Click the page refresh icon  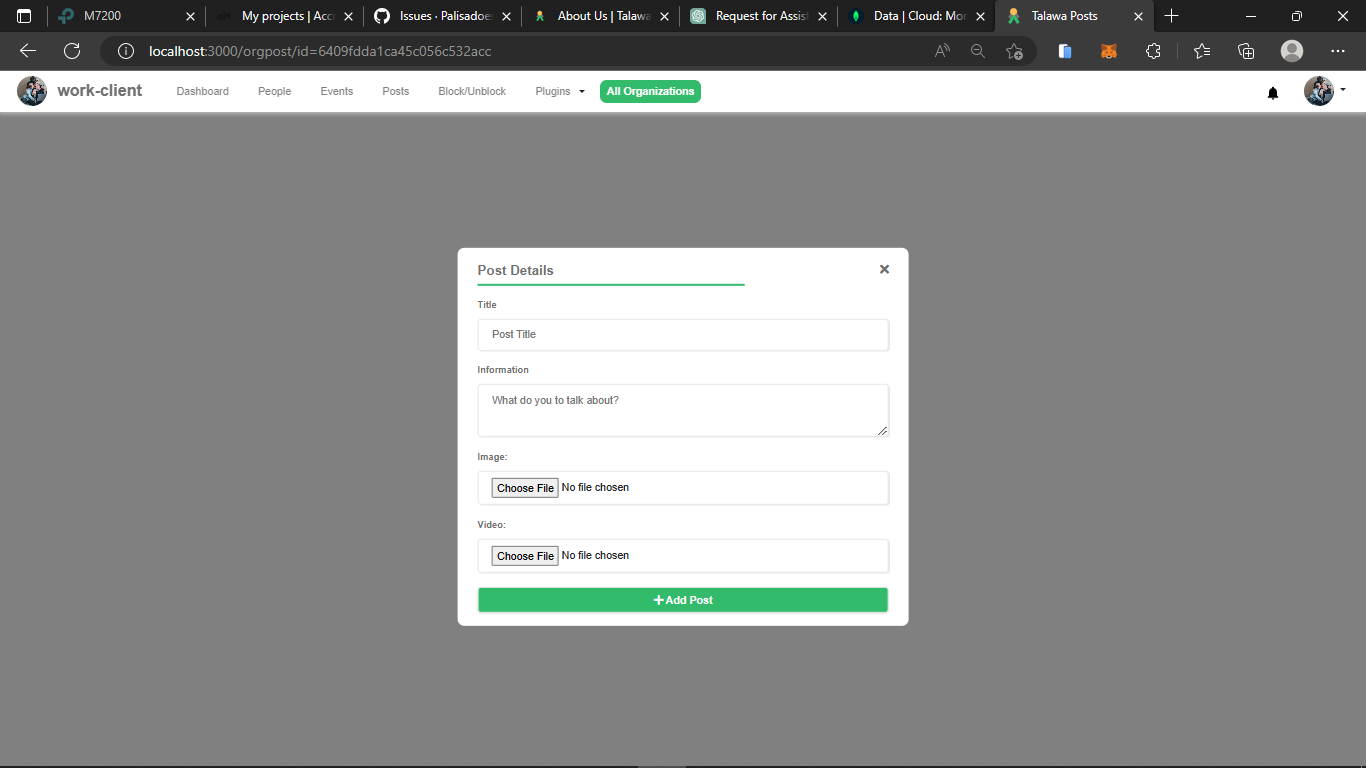[x=68, y=51]
